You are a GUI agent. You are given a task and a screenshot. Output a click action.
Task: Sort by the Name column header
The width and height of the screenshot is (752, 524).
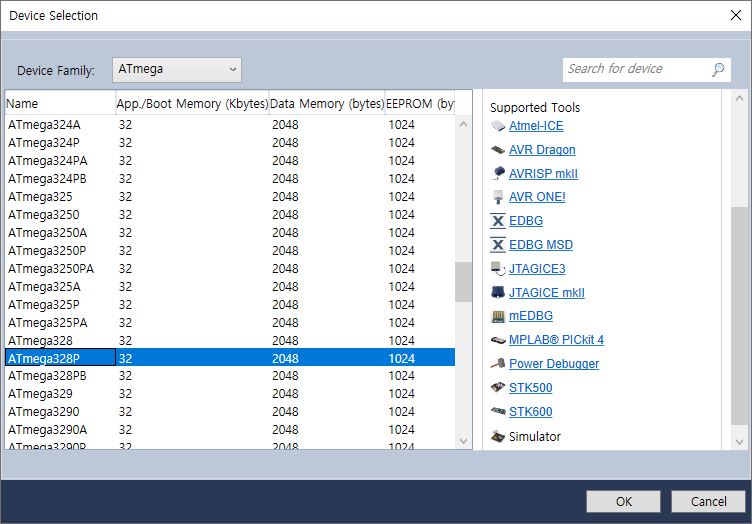point(60,104)
